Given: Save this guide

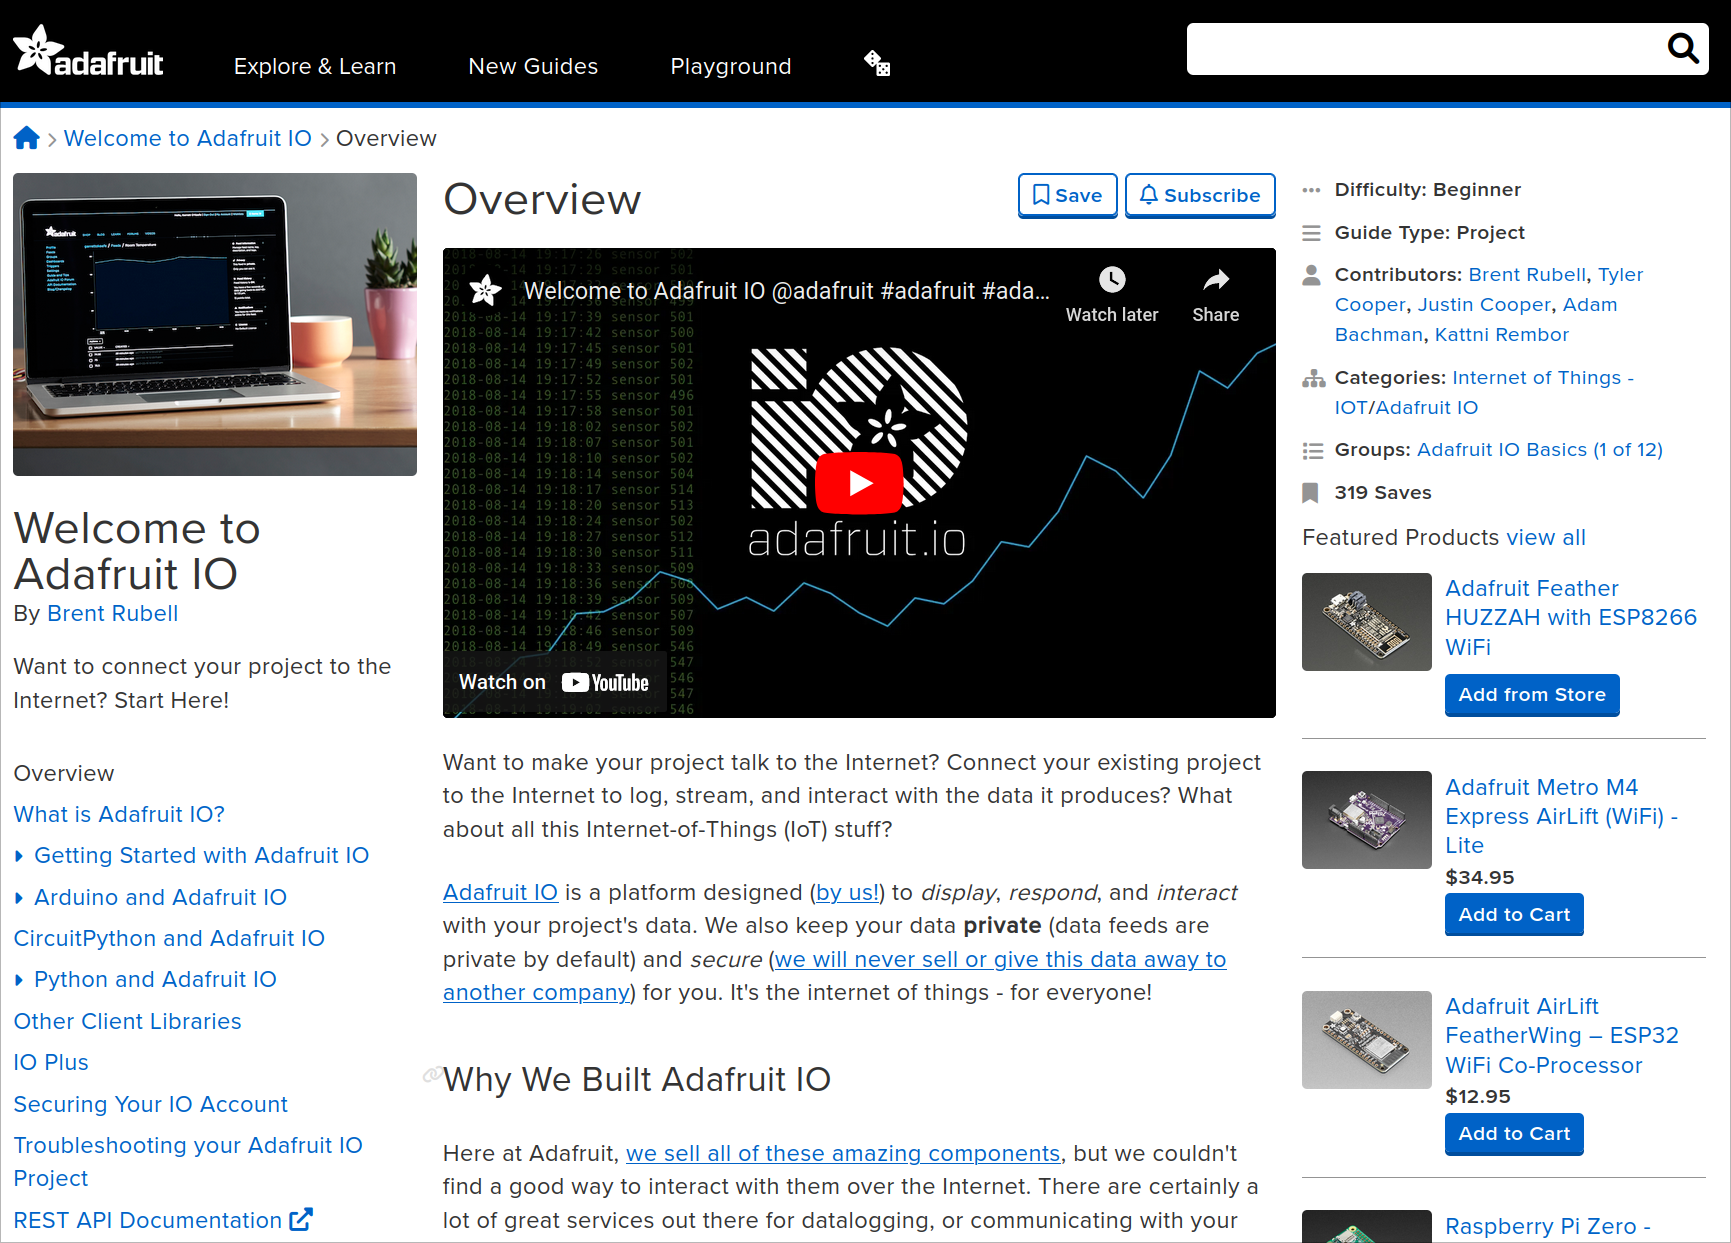Looking at the screenshot, I should 1067,195.
